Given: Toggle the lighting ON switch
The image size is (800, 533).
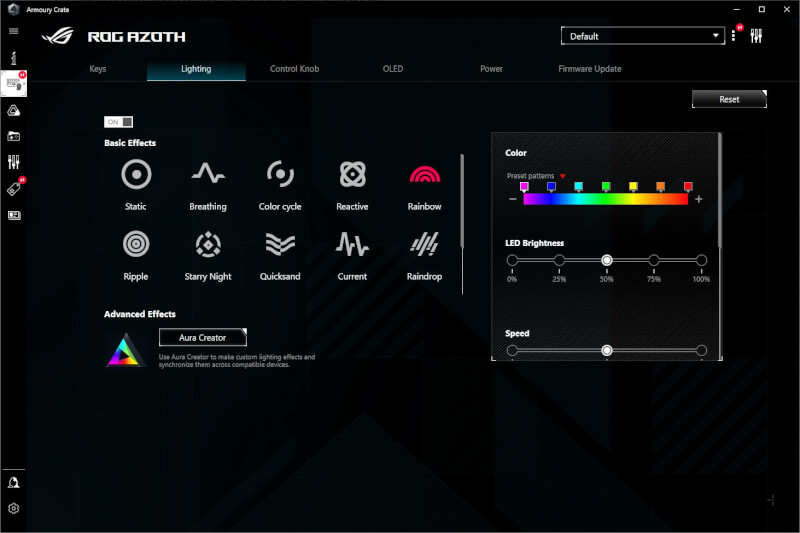Looking at the screenshot, I should (x=118, y=122).
